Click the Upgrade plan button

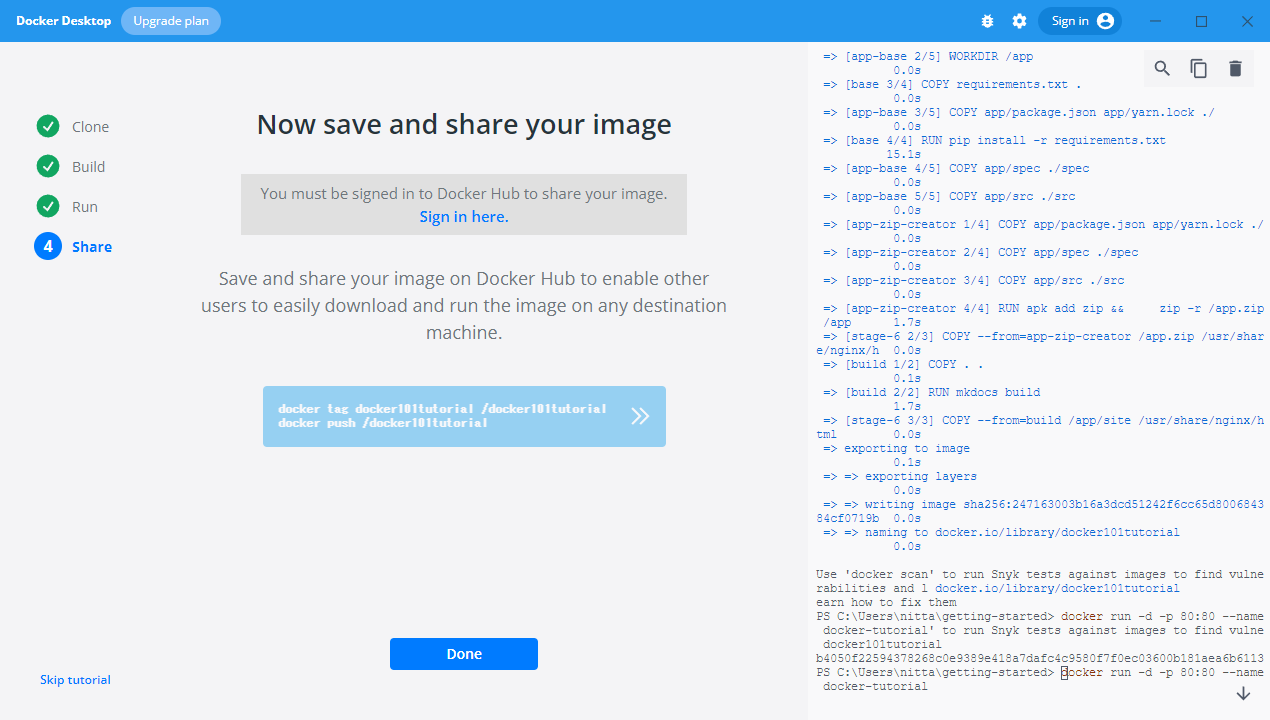(x=171, y=21)
